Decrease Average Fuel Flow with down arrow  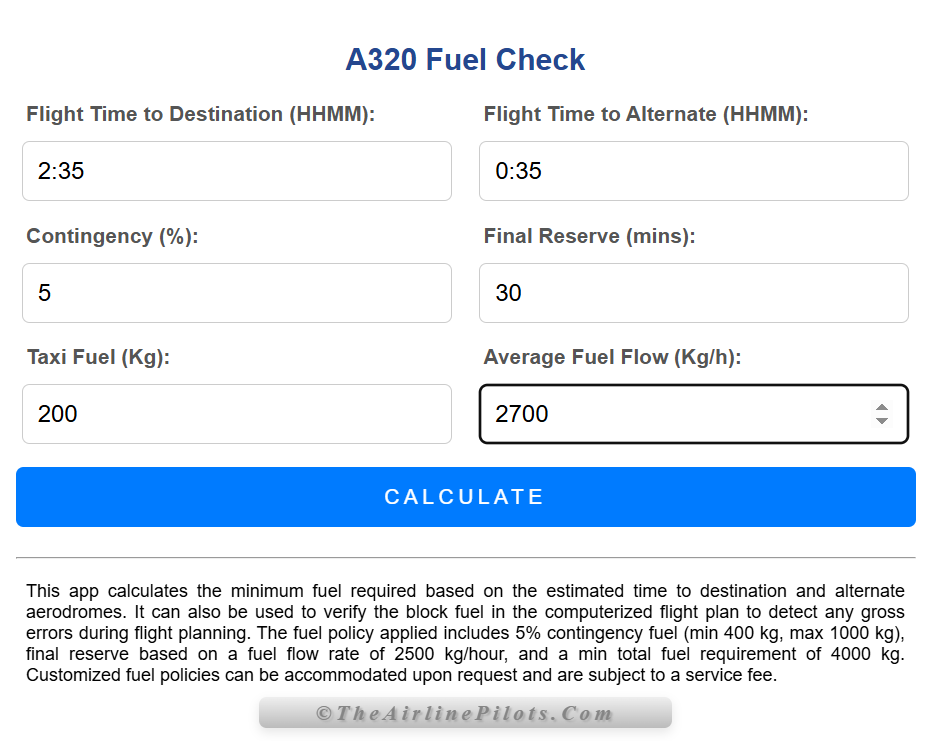[881, 421]
